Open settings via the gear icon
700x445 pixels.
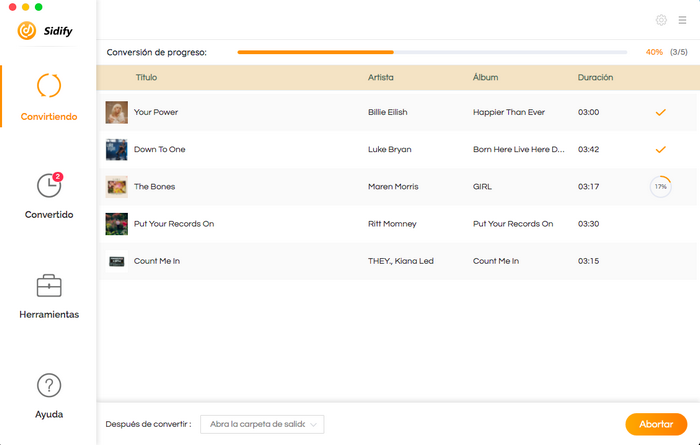pyautogui.click(x=661, y=20)
